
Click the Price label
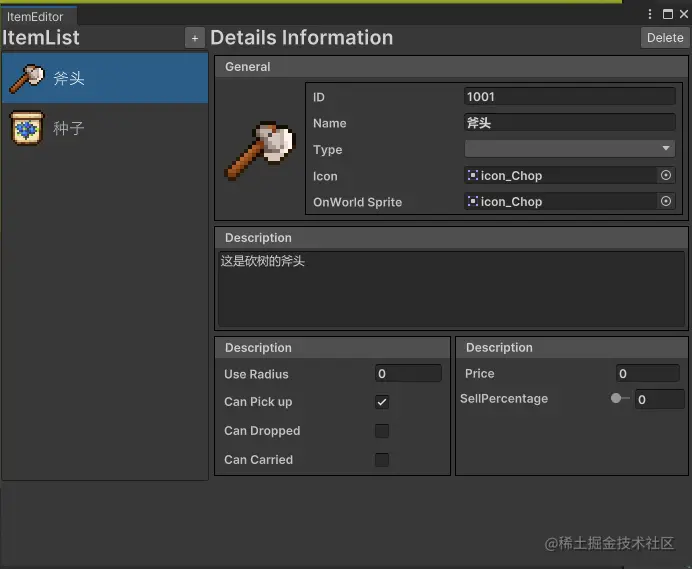pos(479,373)
